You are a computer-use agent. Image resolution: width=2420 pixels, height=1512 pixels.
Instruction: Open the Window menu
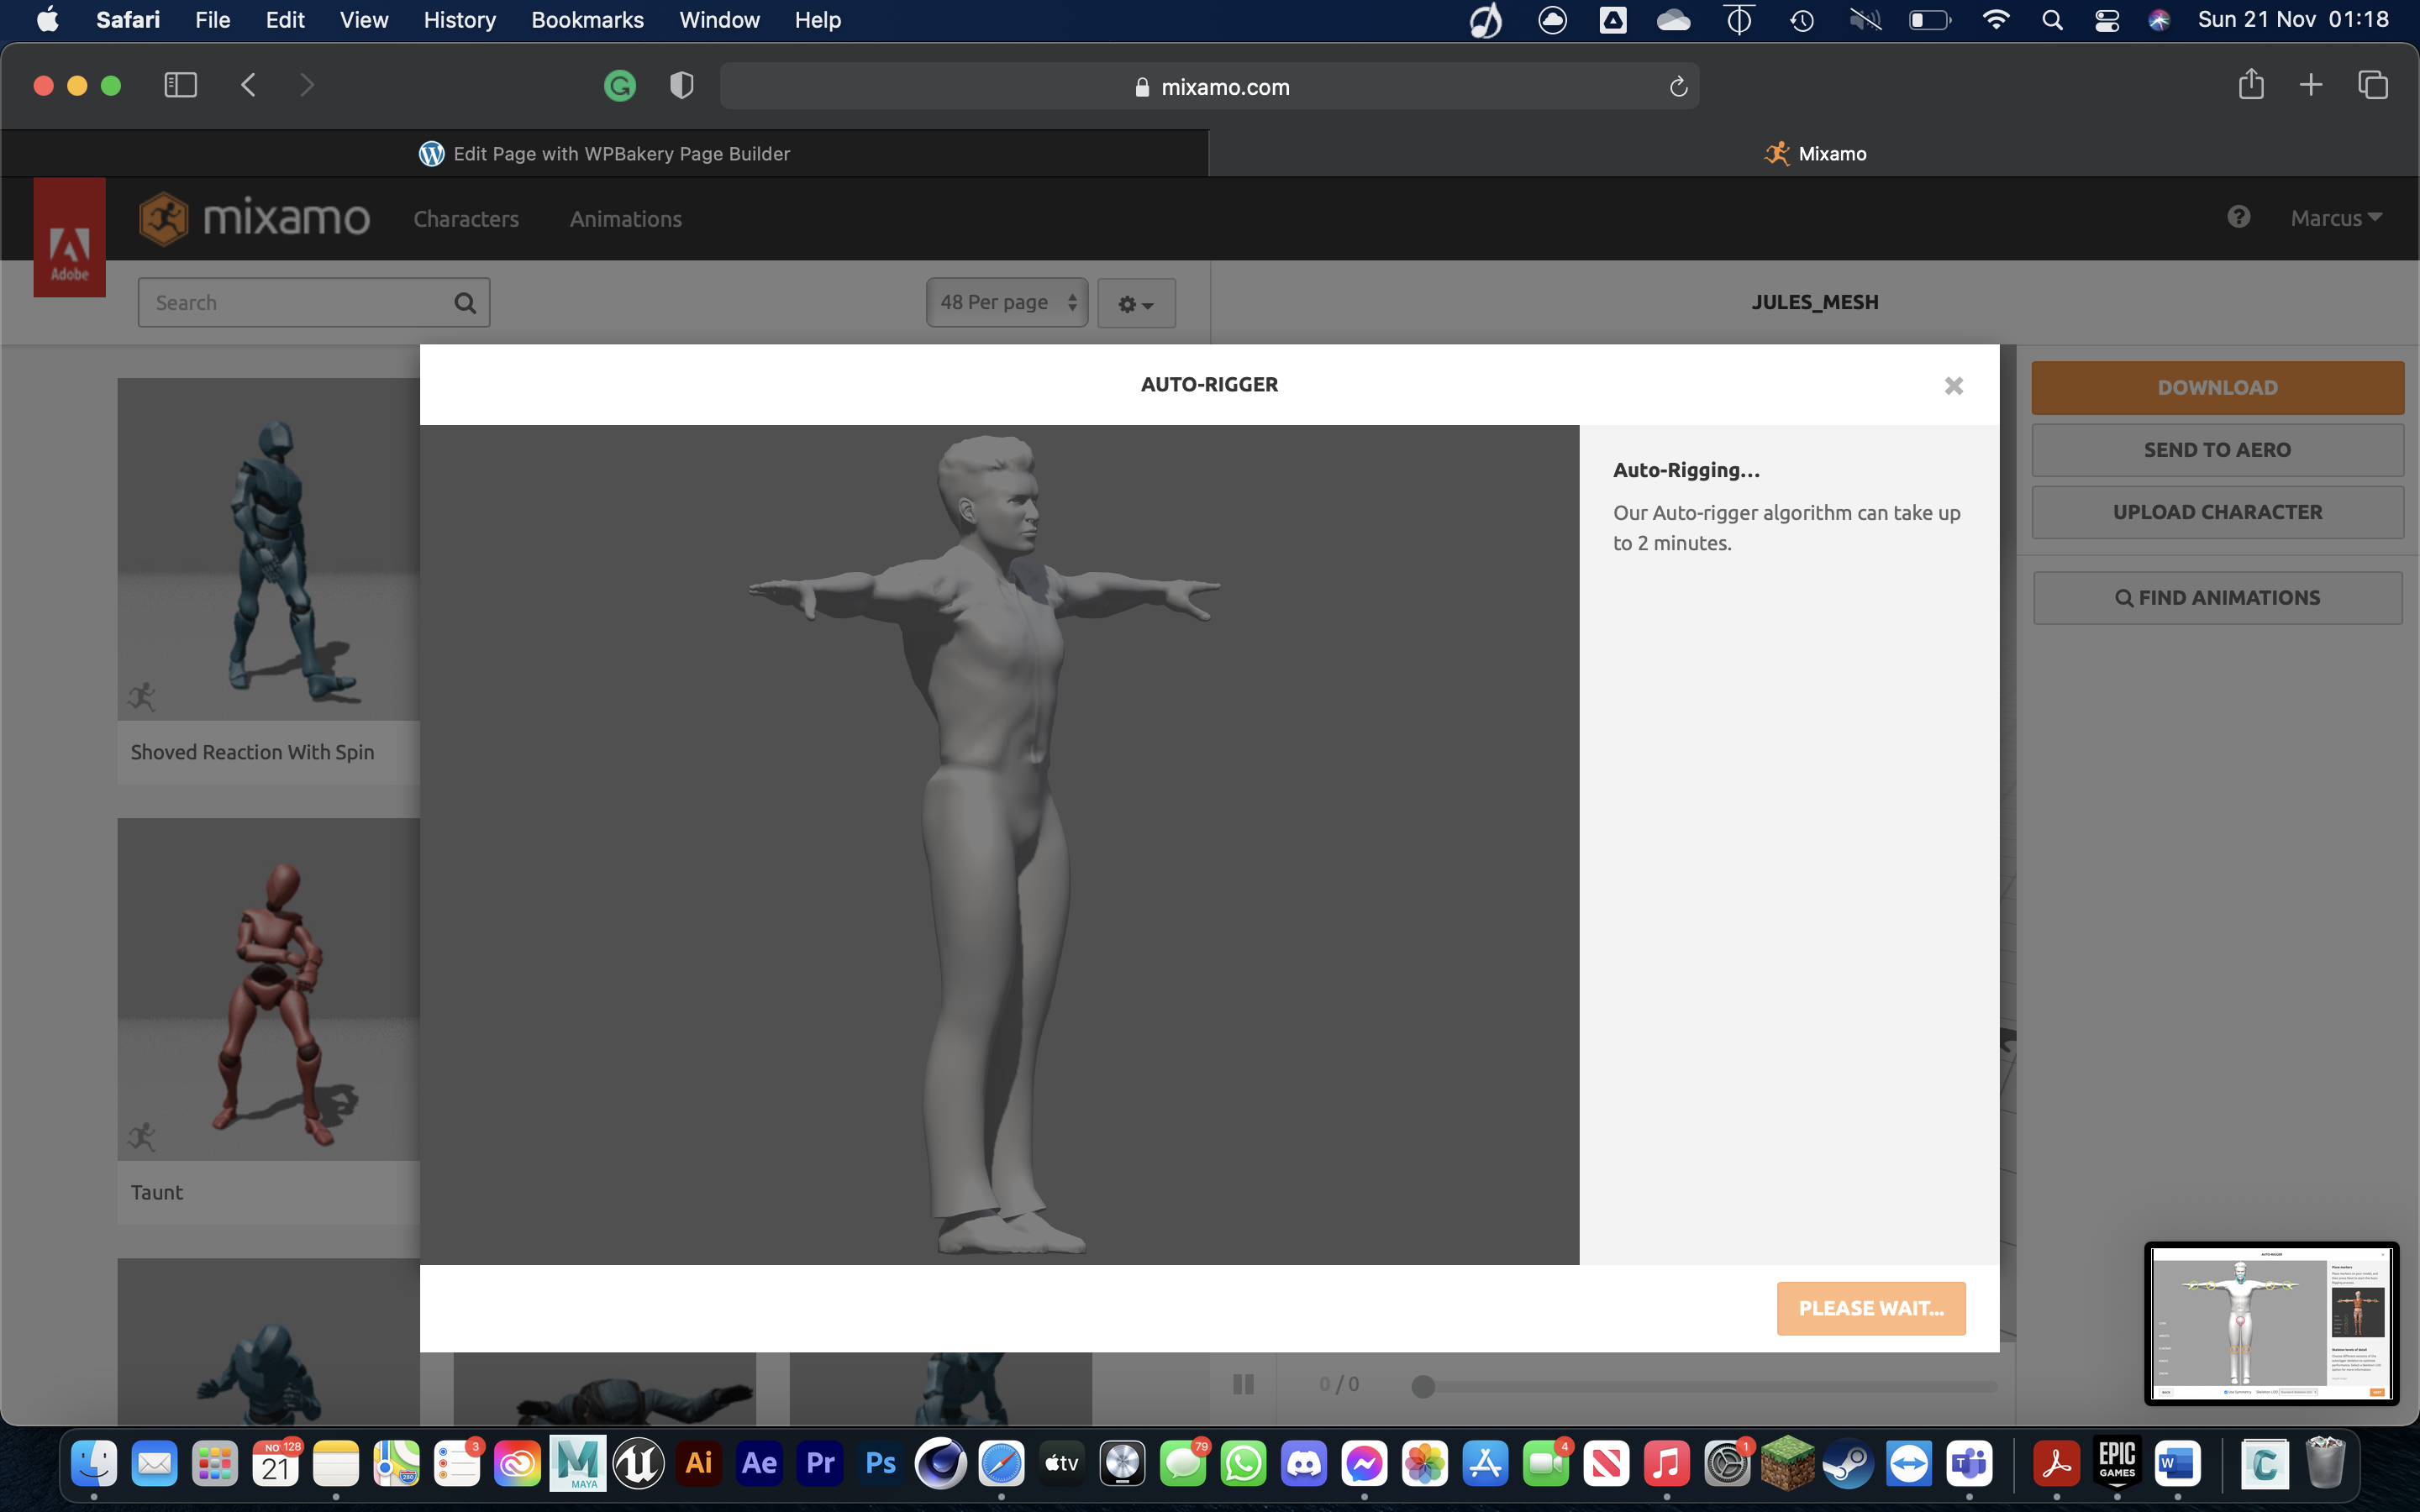[719, 20]
